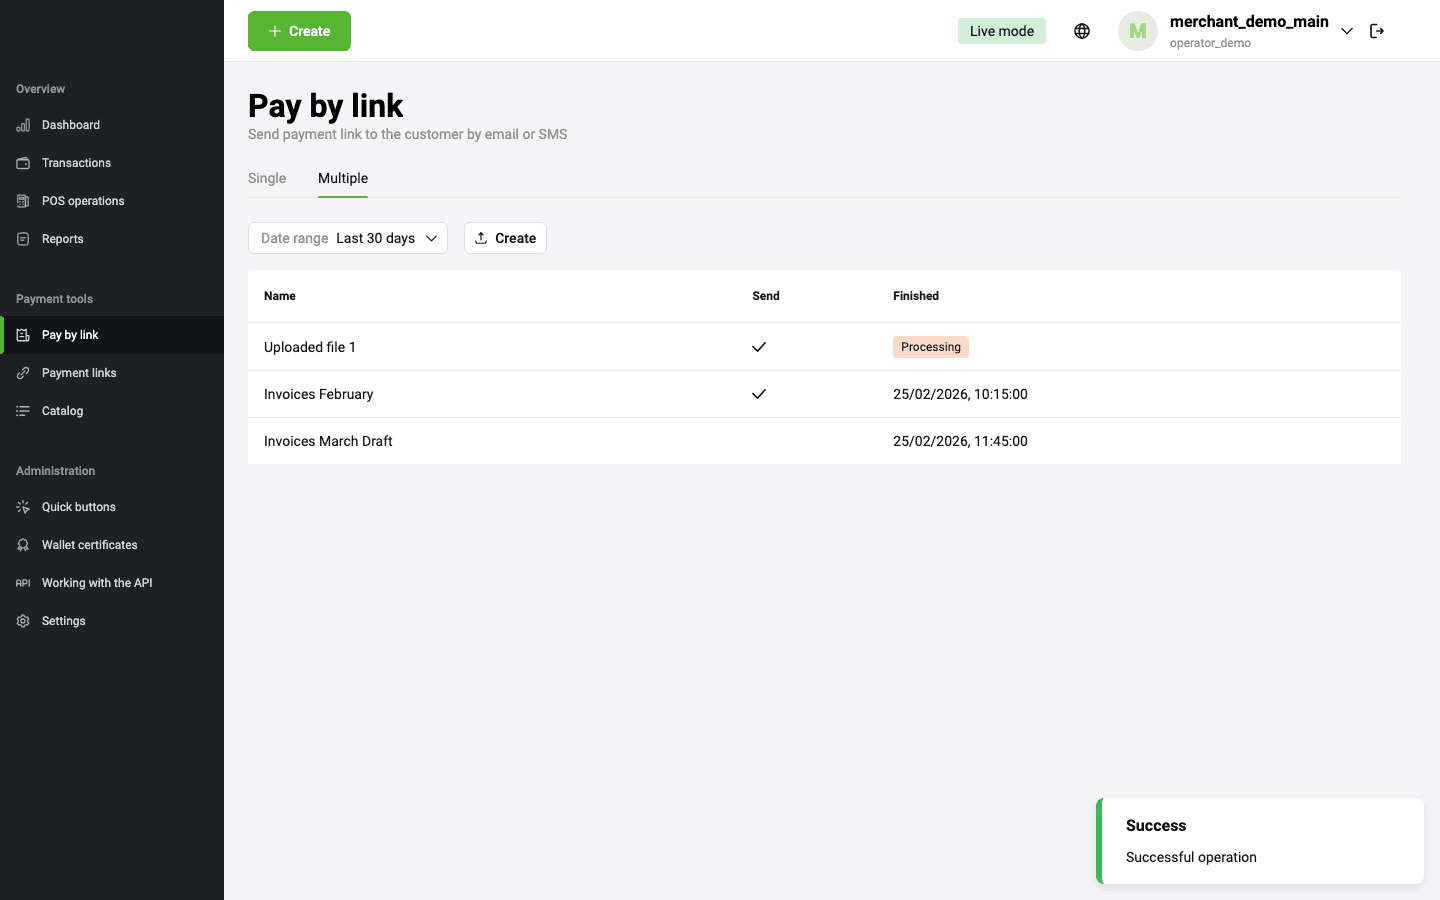The height and width of the screenshot is (900, 1440).
Task: Click the Processing status badge
Action: (930, 347)
